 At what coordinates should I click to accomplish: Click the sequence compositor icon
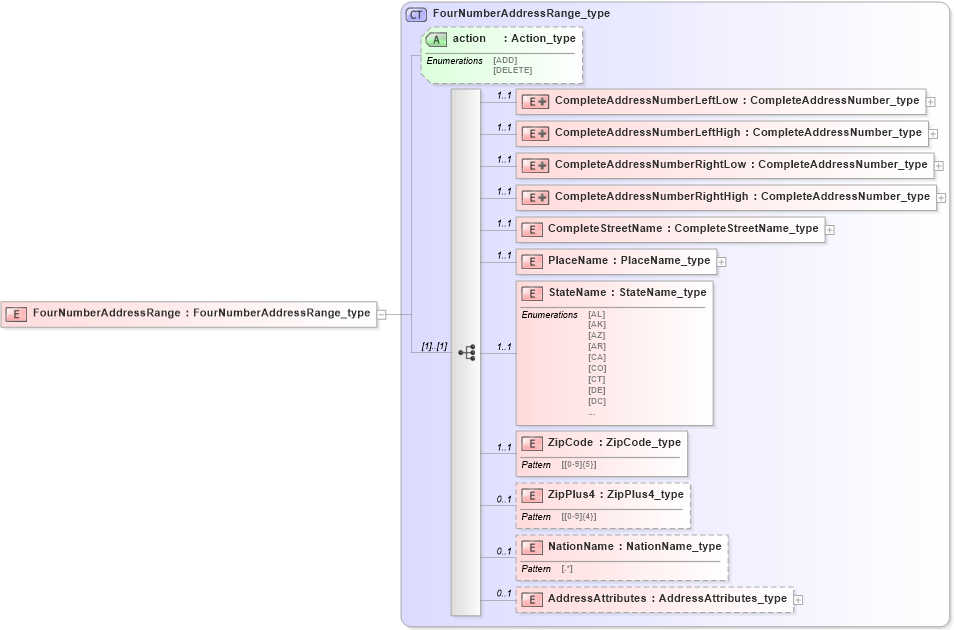click(x=466, y=352)
